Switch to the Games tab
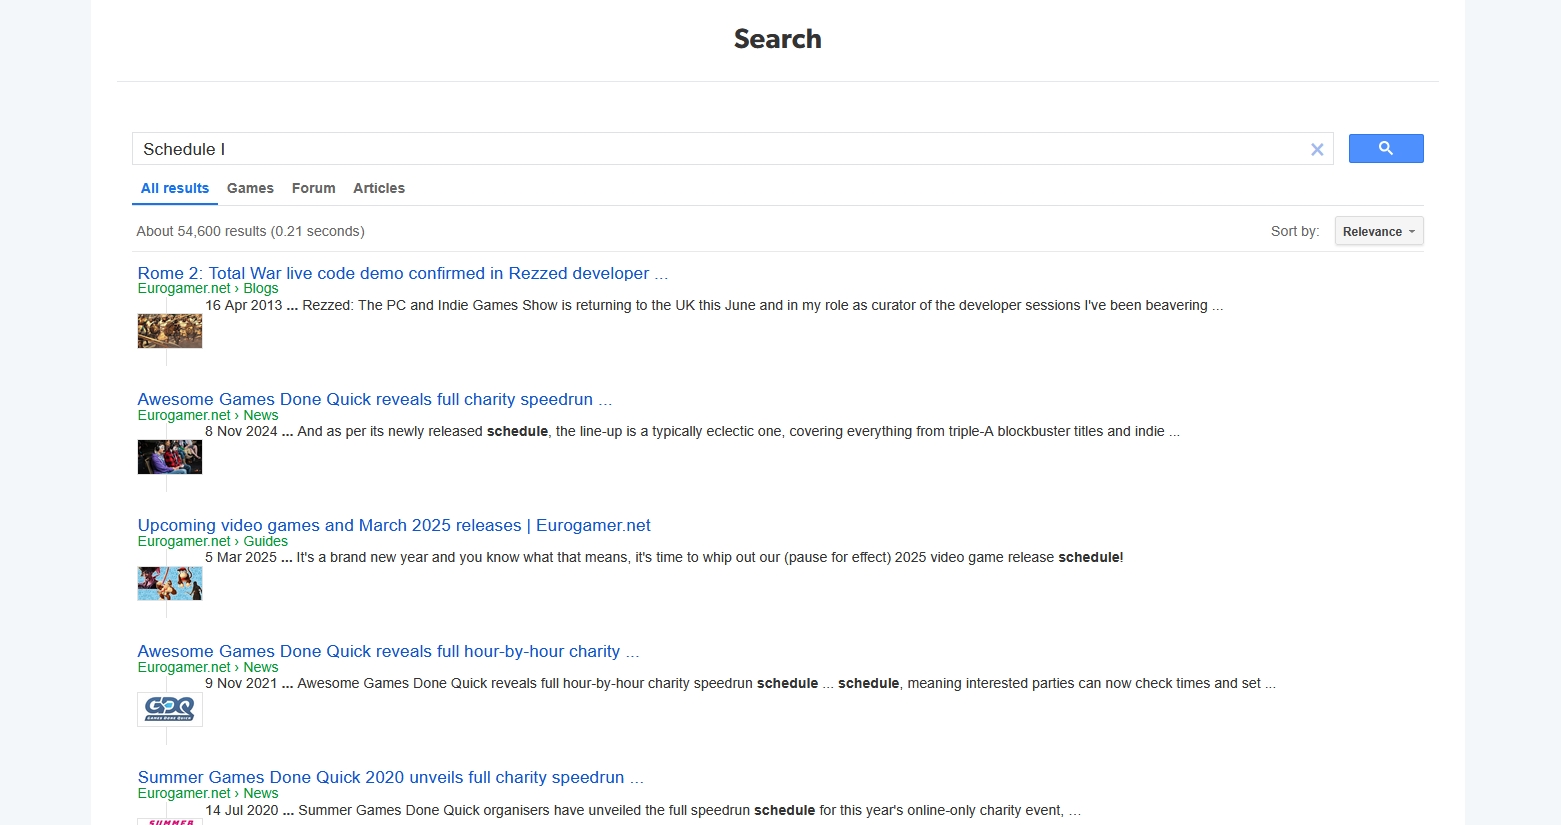 coord(250,188)
